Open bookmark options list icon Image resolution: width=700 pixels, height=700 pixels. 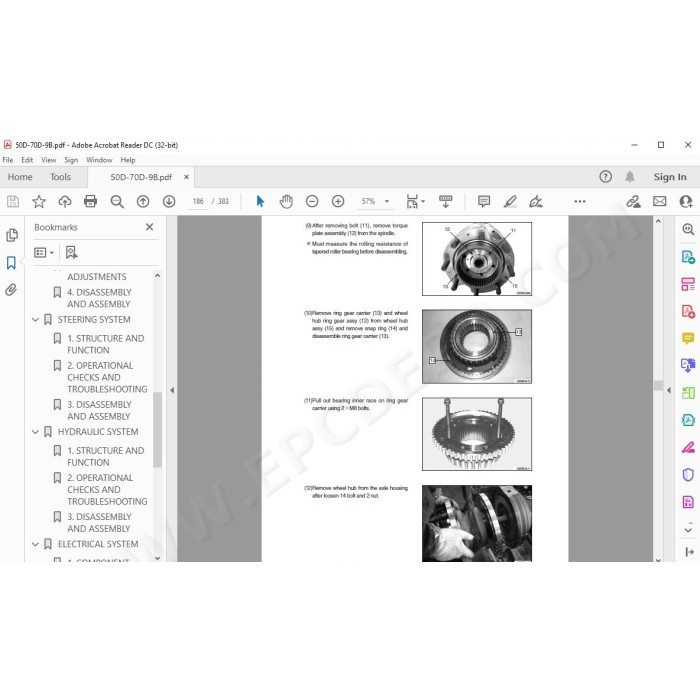tap(44, 253)
